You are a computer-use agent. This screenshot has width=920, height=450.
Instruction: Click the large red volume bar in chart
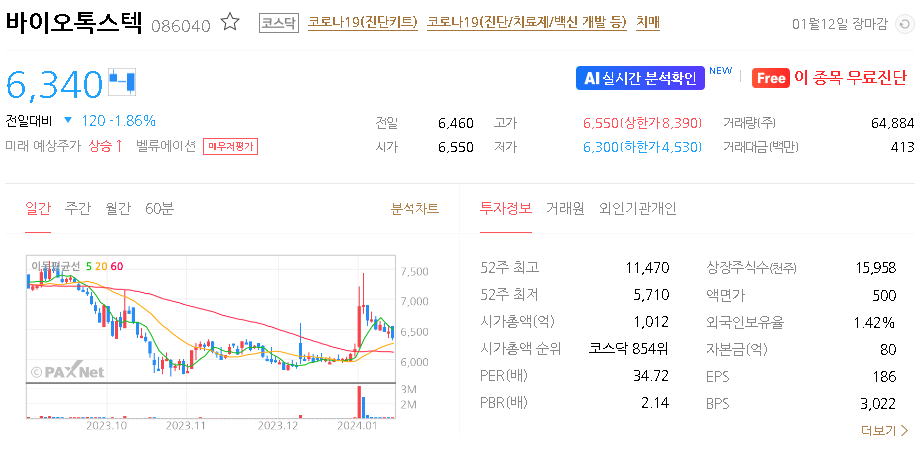(x=358, y=402)
